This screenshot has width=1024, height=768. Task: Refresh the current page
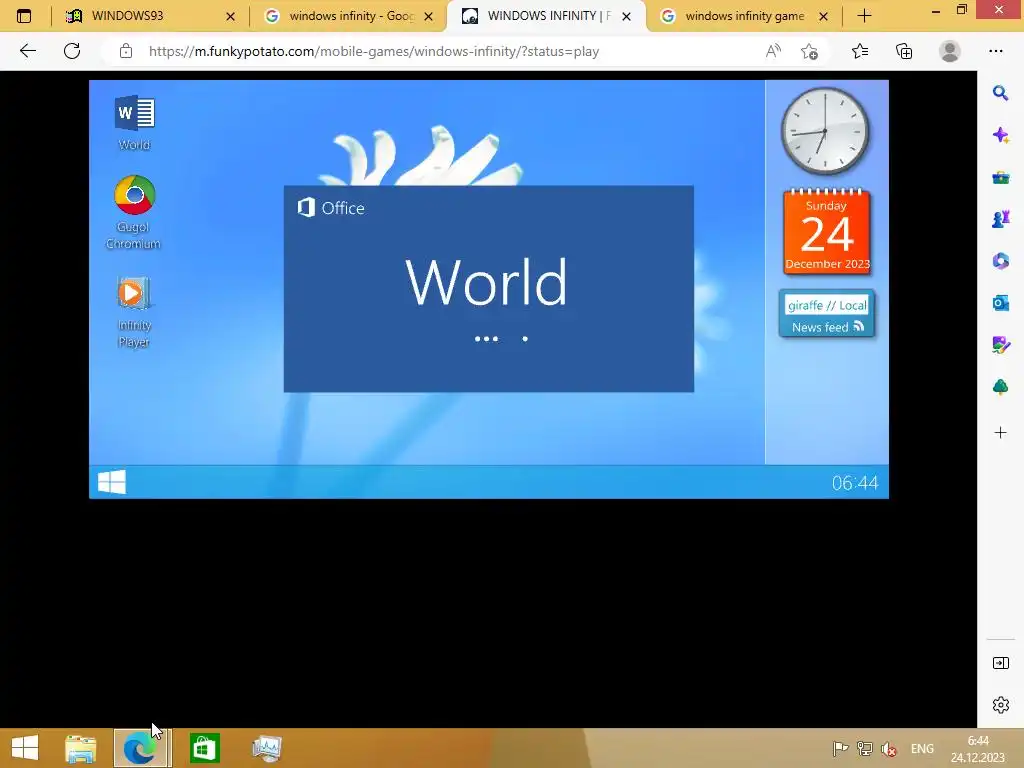point(72,51)
